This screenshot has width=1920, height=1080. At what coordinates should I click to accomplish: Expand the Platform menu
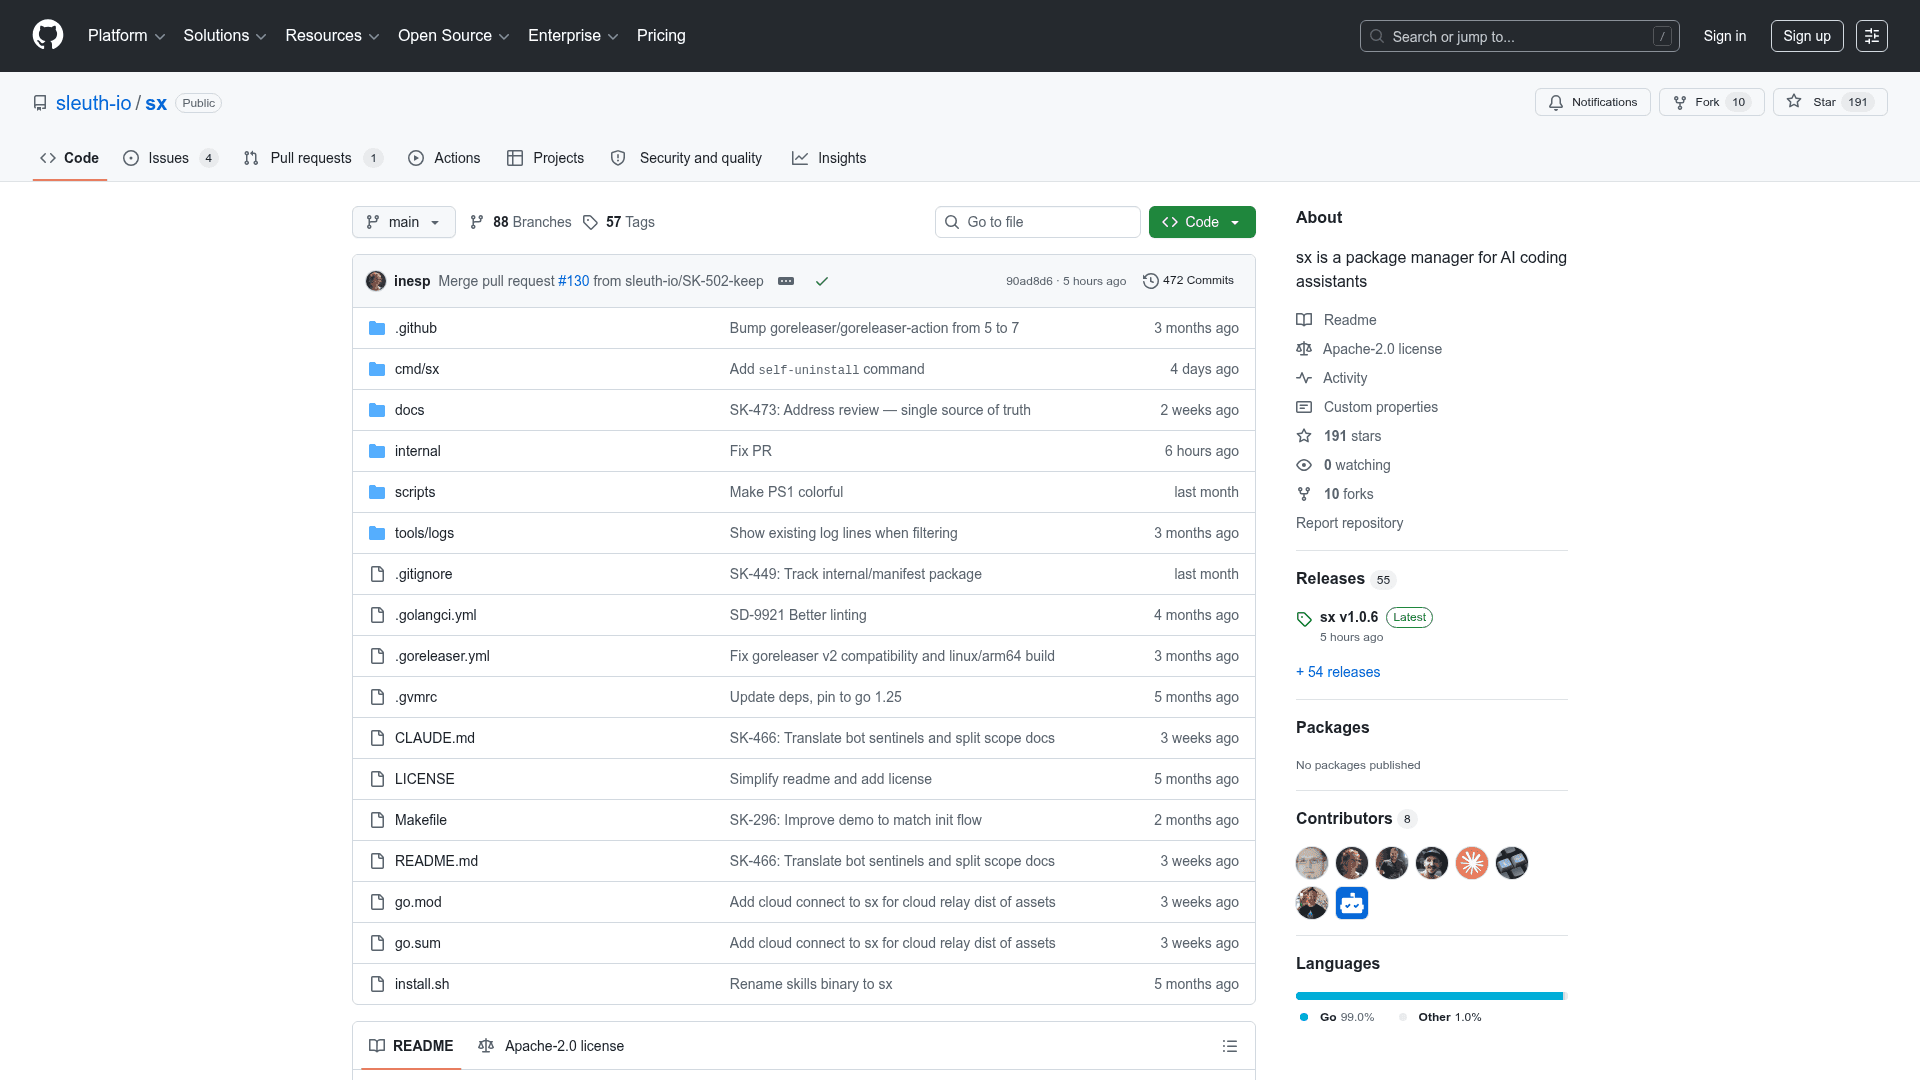(126, 36)
